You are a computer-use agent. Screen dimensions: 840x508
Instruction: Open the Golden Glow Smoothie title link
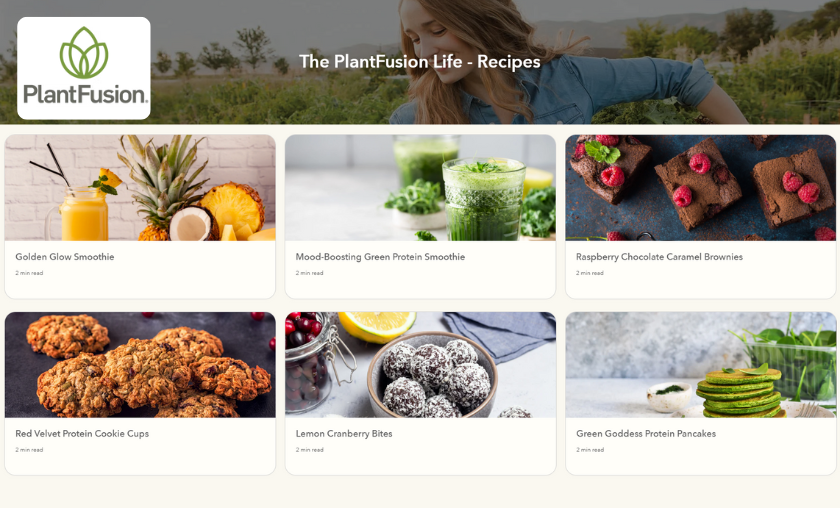pos(65,257)
